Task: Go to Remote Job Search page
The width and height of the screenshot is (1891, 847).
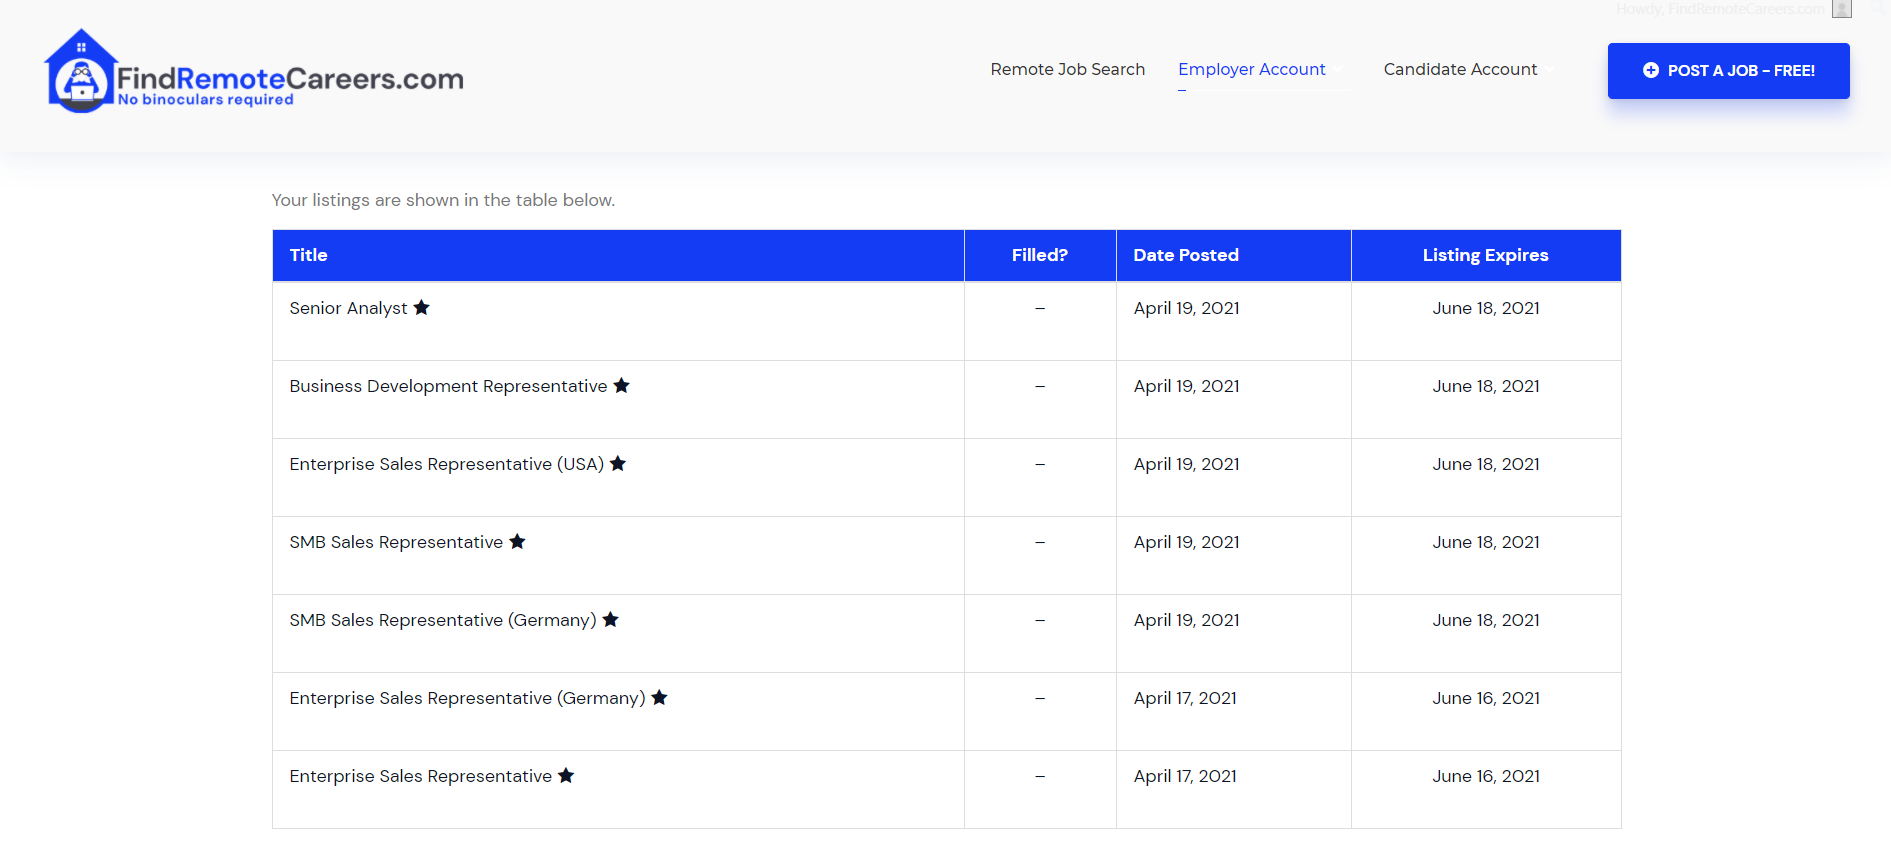Action: tap(1067, 69)
